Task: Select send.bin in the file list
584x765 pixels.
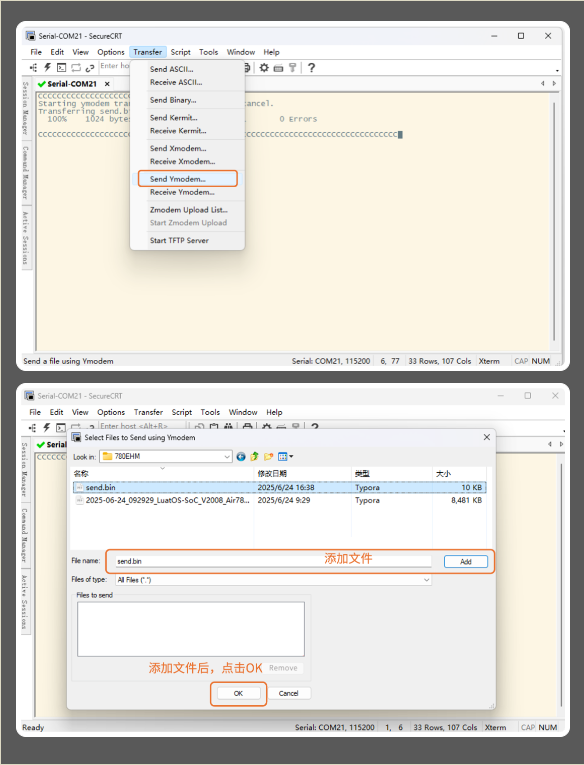Action: click(279, 487)
